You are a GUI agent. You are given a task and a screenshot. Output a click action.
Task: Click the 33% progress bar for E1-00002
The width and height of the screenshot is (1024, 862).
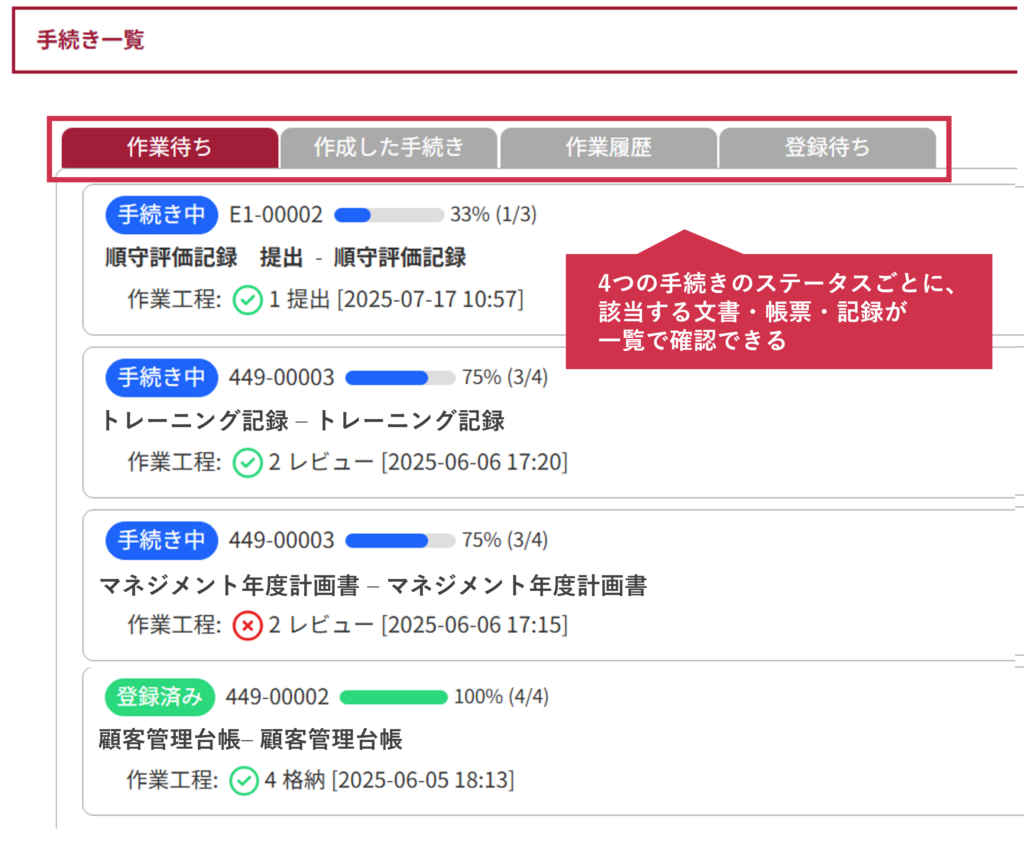click(389, 215)
